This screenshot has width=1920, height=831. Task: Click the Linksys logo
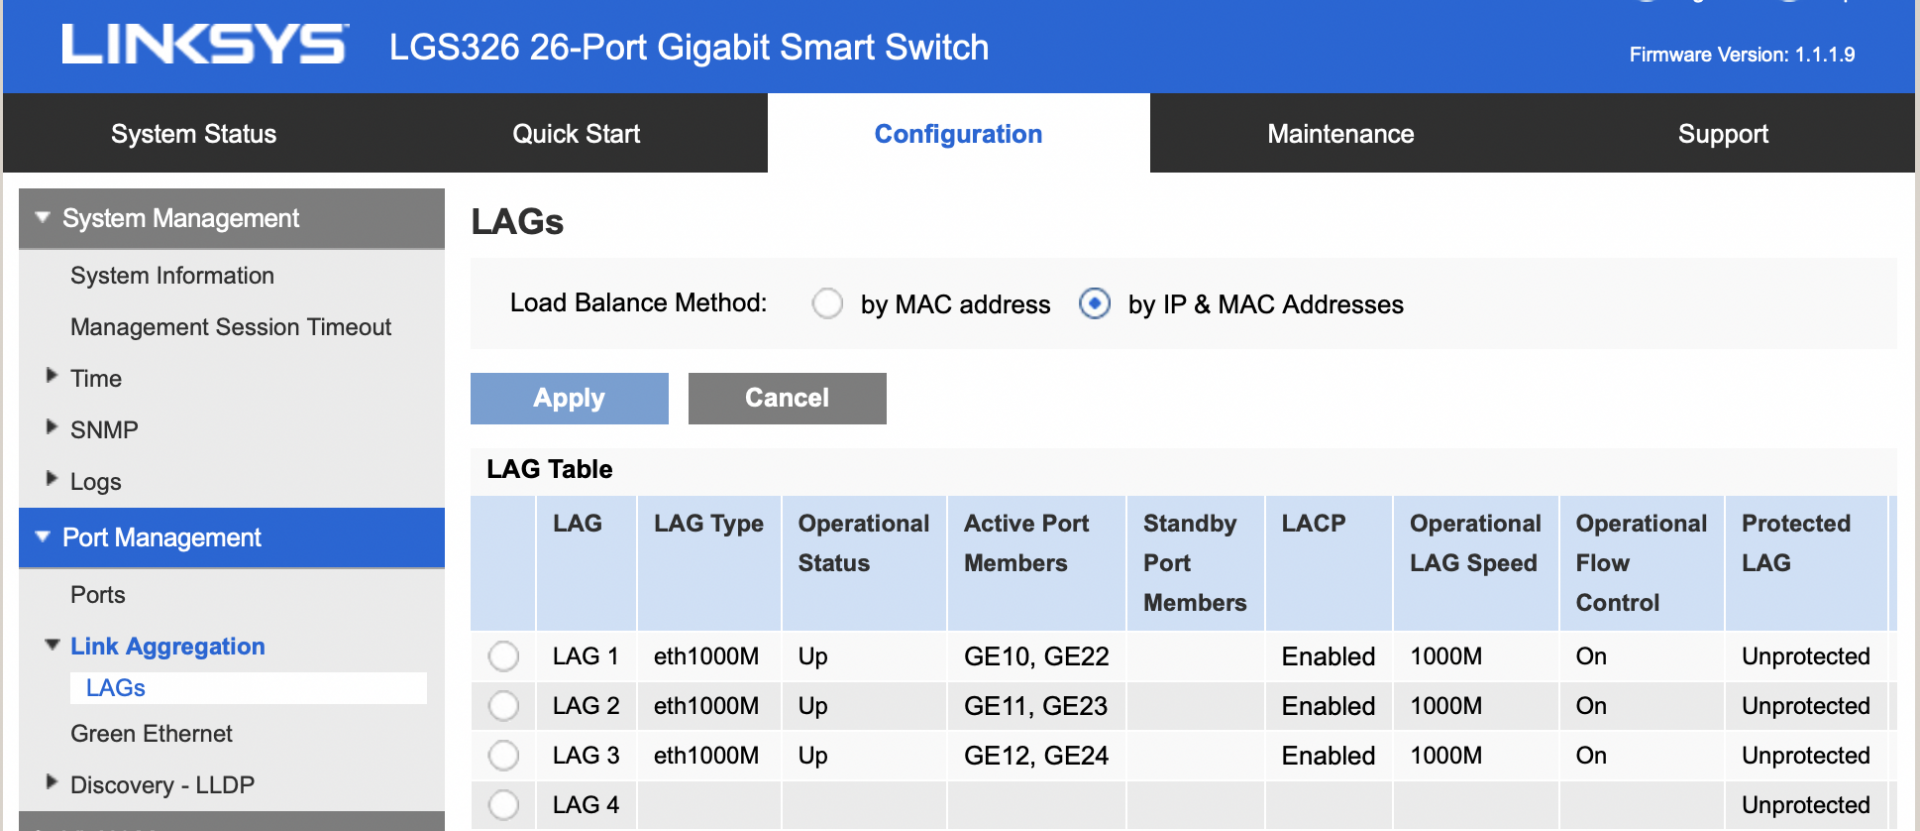(204, 45)
